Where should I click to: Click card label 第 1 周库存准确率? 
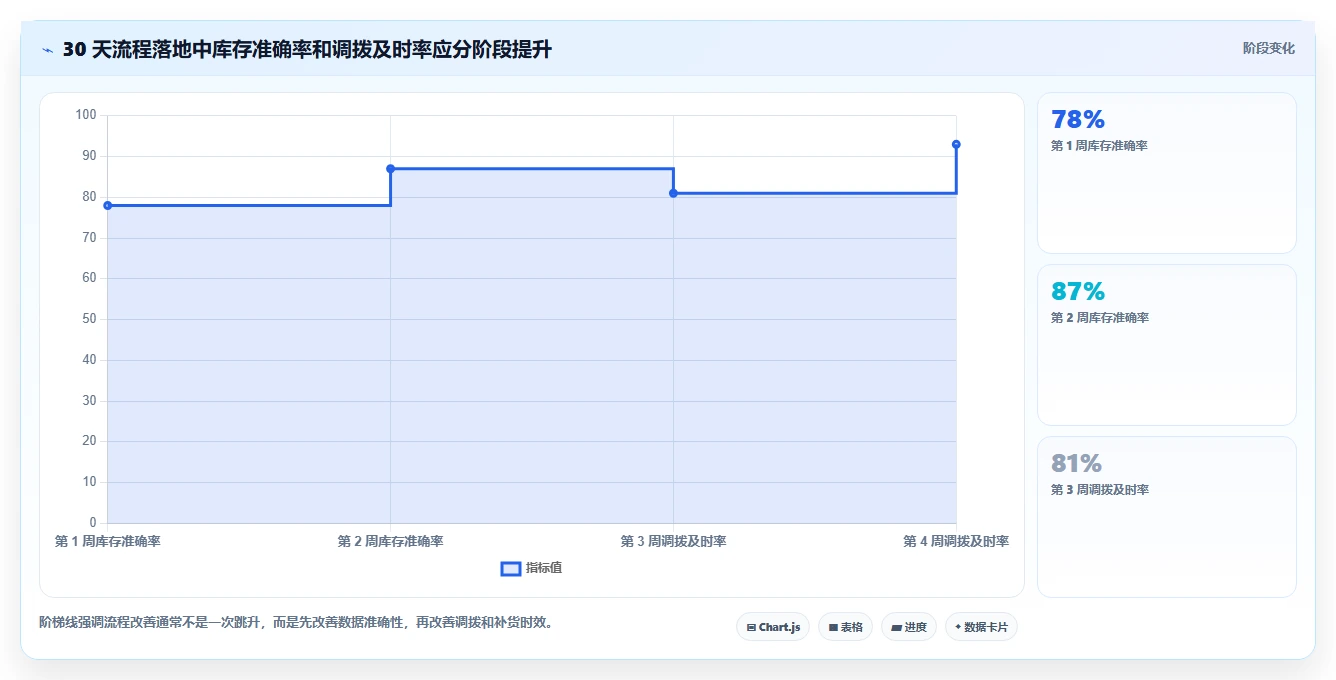point(1099,146)
